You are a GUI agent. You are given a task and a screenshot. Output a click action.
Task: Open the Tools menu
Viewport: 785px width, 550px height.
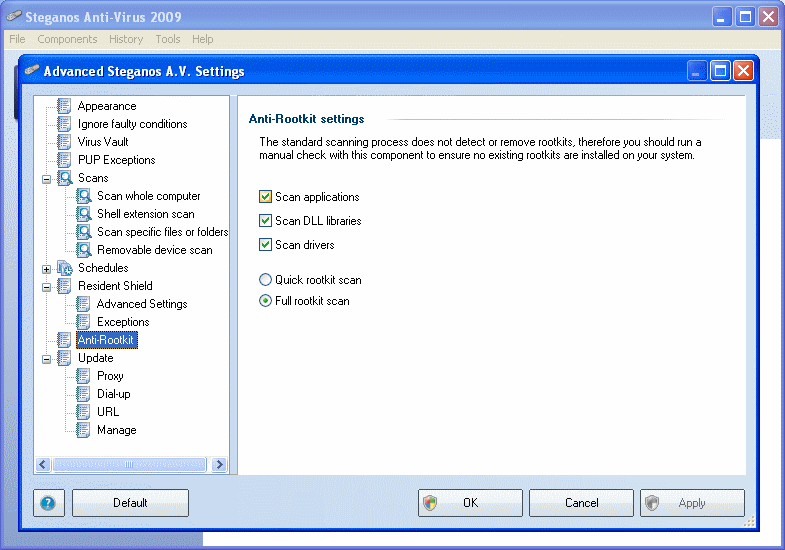[167, 39]
